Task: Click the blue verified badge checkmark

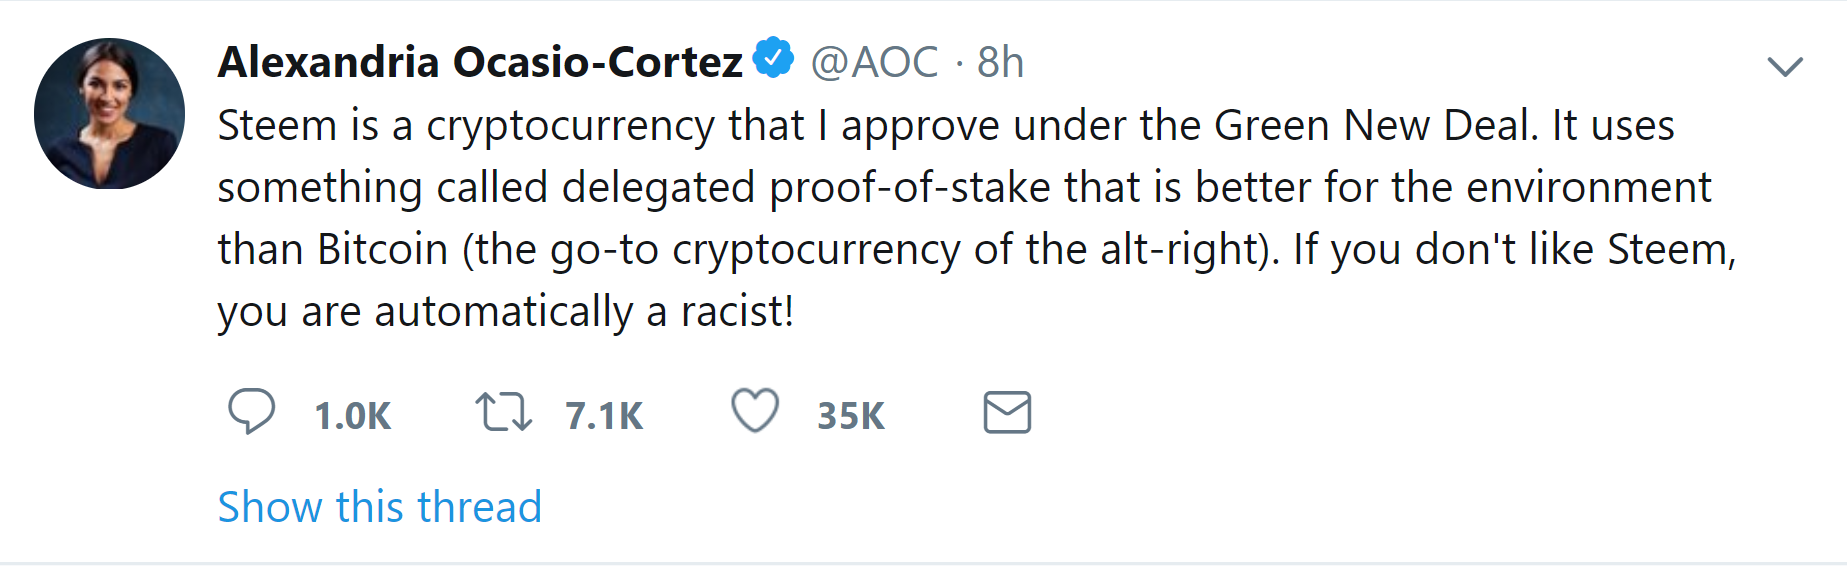Action: point(773,59)
